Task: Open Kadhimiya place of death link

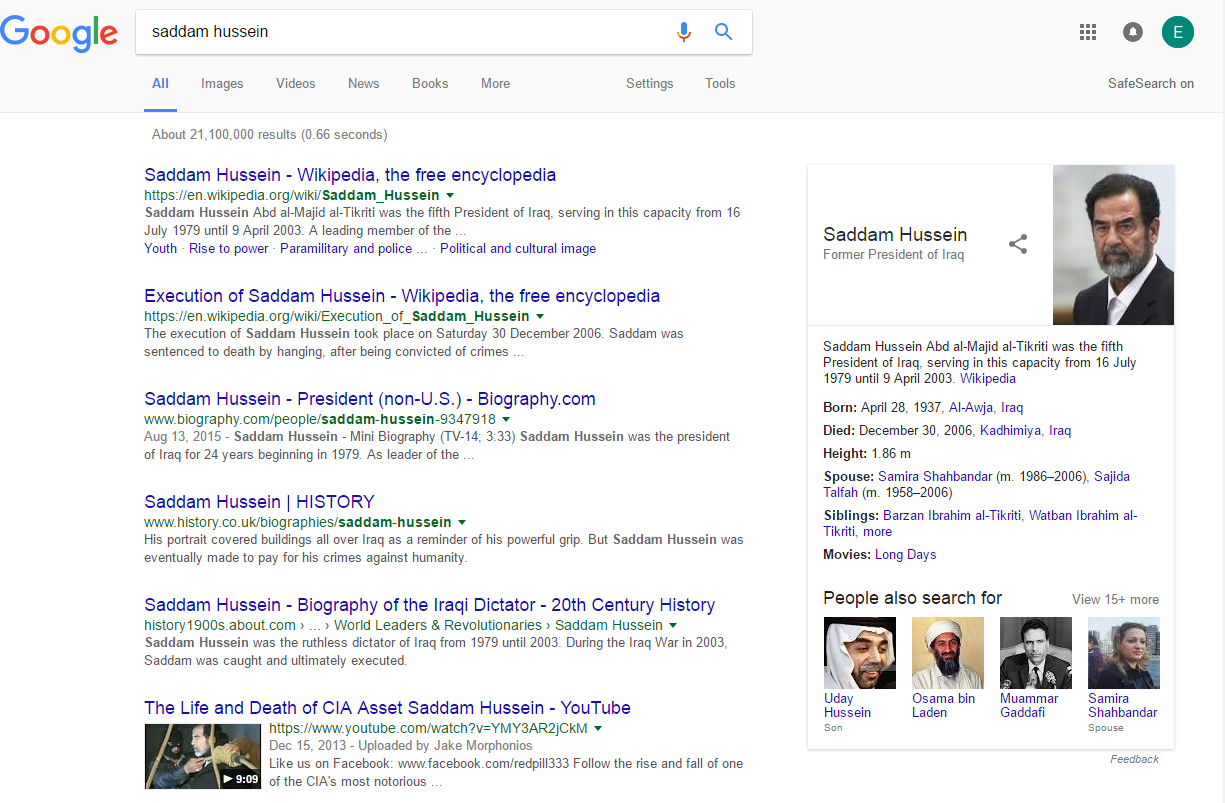Action: coord(1010,431)
